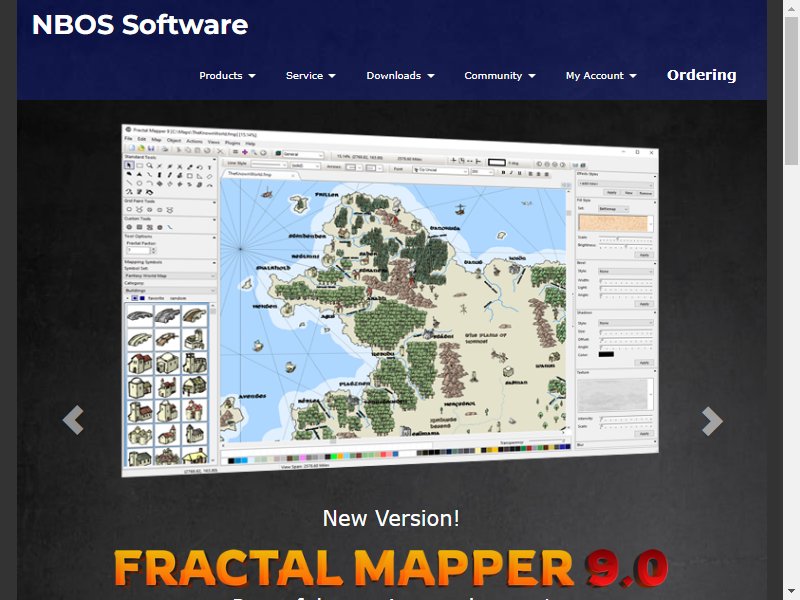Click the 'FRACTAL MAPPER 9.0' heading
Screen dimensions: 800x600
(391, 567)
